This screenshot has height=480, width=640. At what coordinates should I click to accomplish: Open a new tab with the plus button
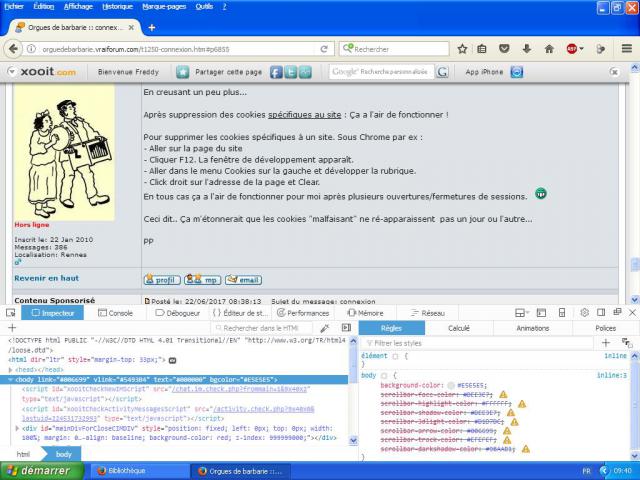(x=152, y=28)
